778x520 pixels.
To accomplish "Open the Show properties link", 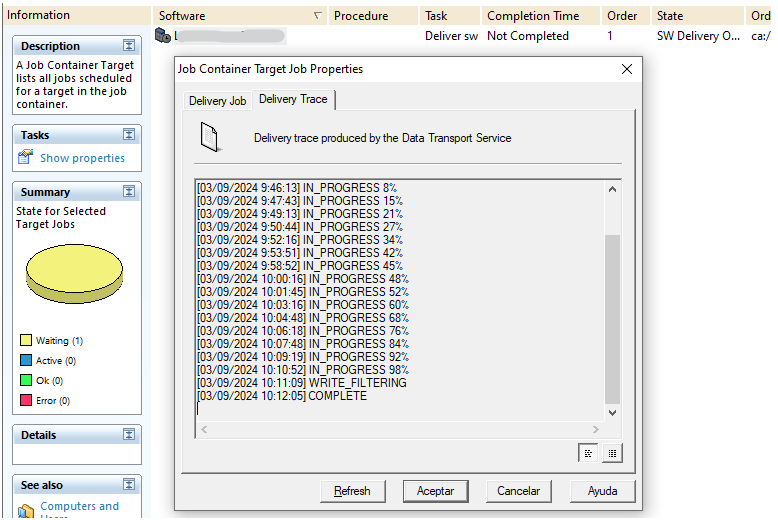I will [x=82, y=158].
